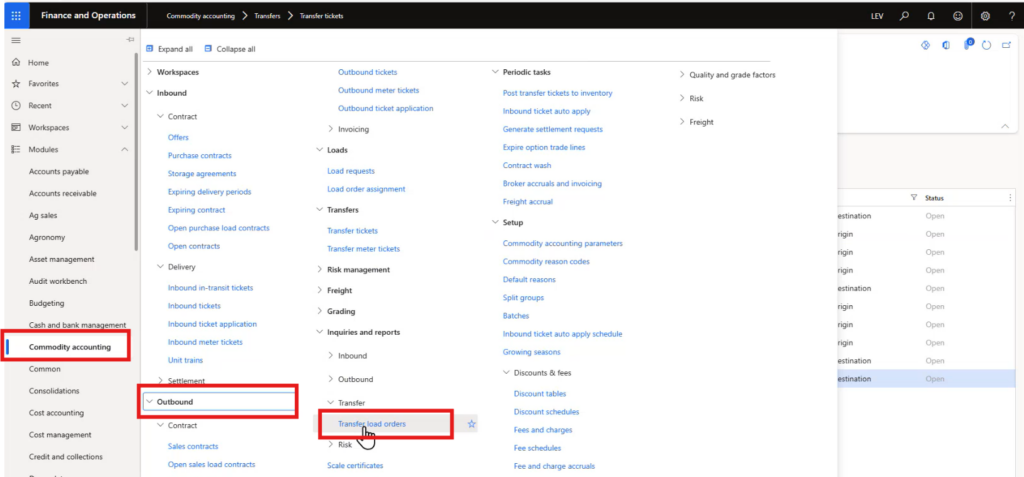Open Outbound ticket application link
Viewport: 1024px width, 477px height.
(386, 108)
